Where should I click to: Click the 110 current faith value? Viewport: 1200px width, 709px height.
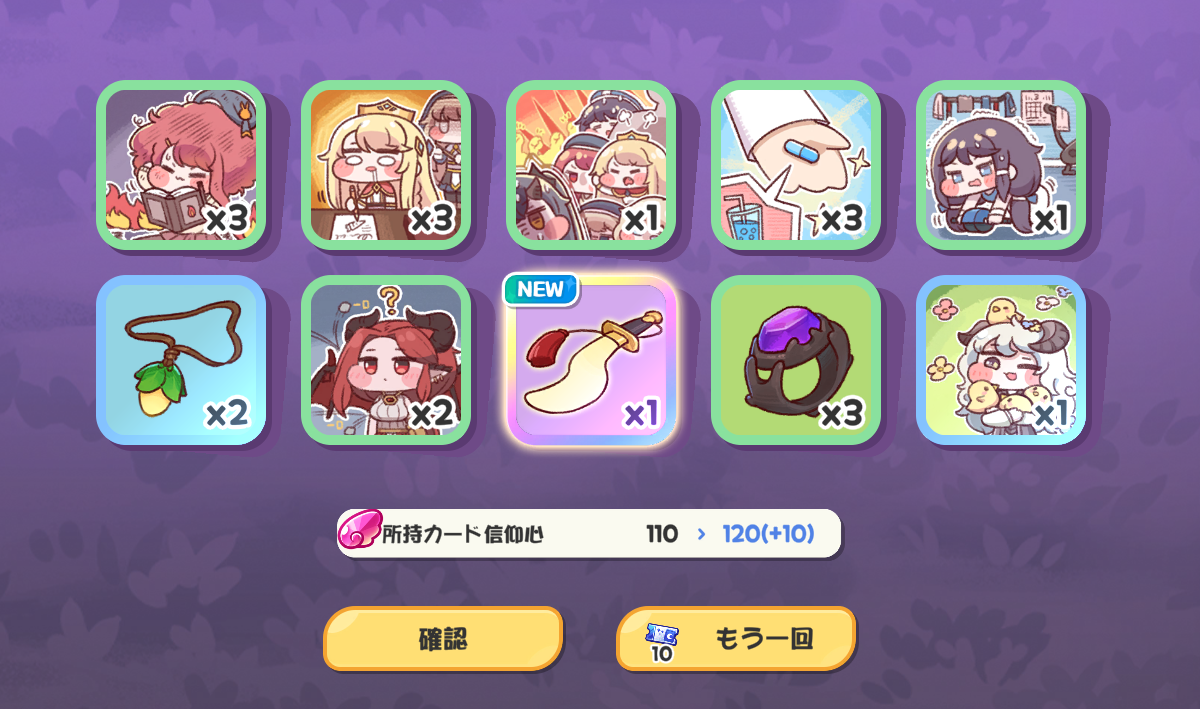point(662,534)
